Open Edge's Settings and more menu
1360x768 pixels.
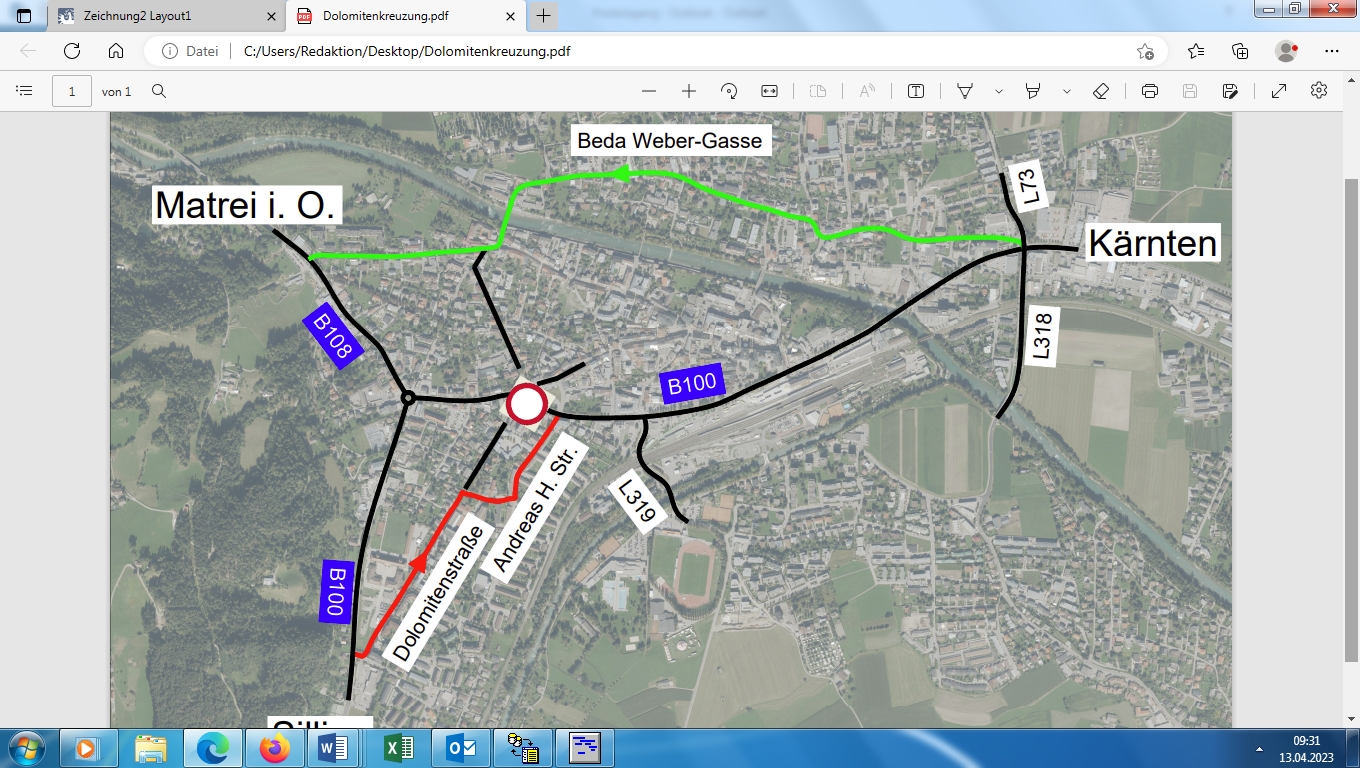(x=1331, y=50)
